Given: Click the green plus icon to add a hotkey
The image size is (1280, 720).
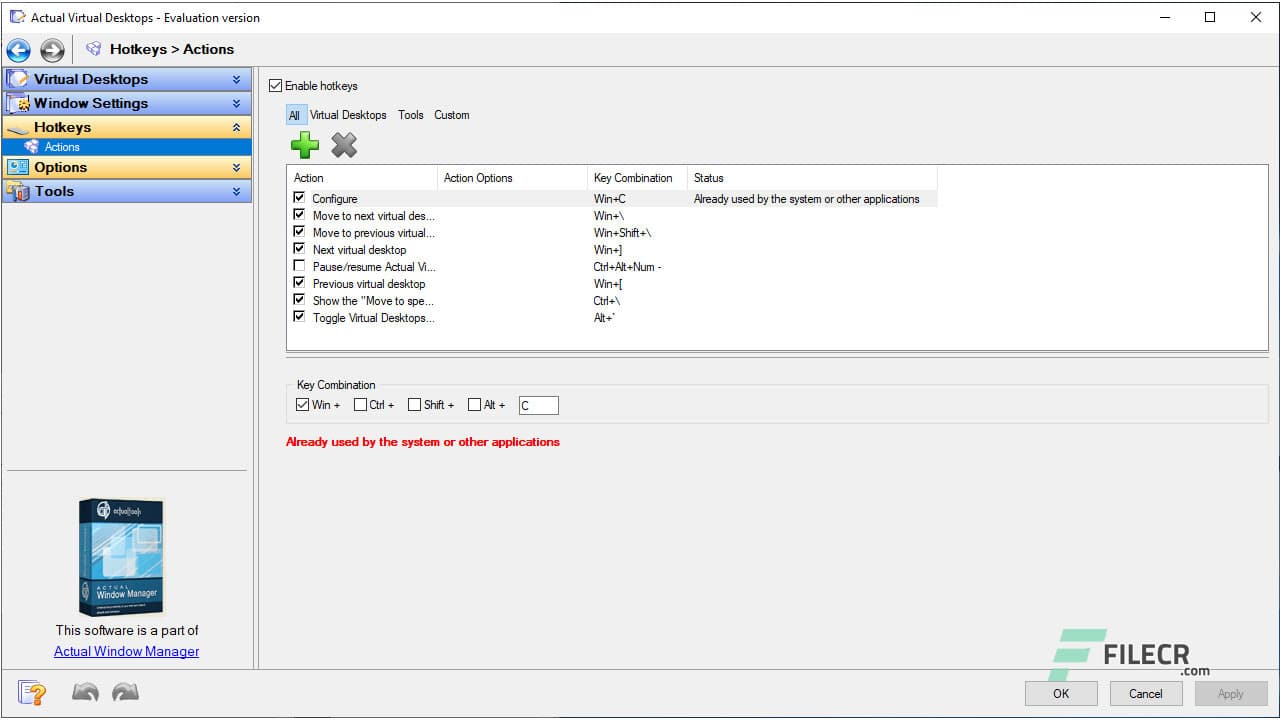Looking at the screenshot, I should (305, 145).
